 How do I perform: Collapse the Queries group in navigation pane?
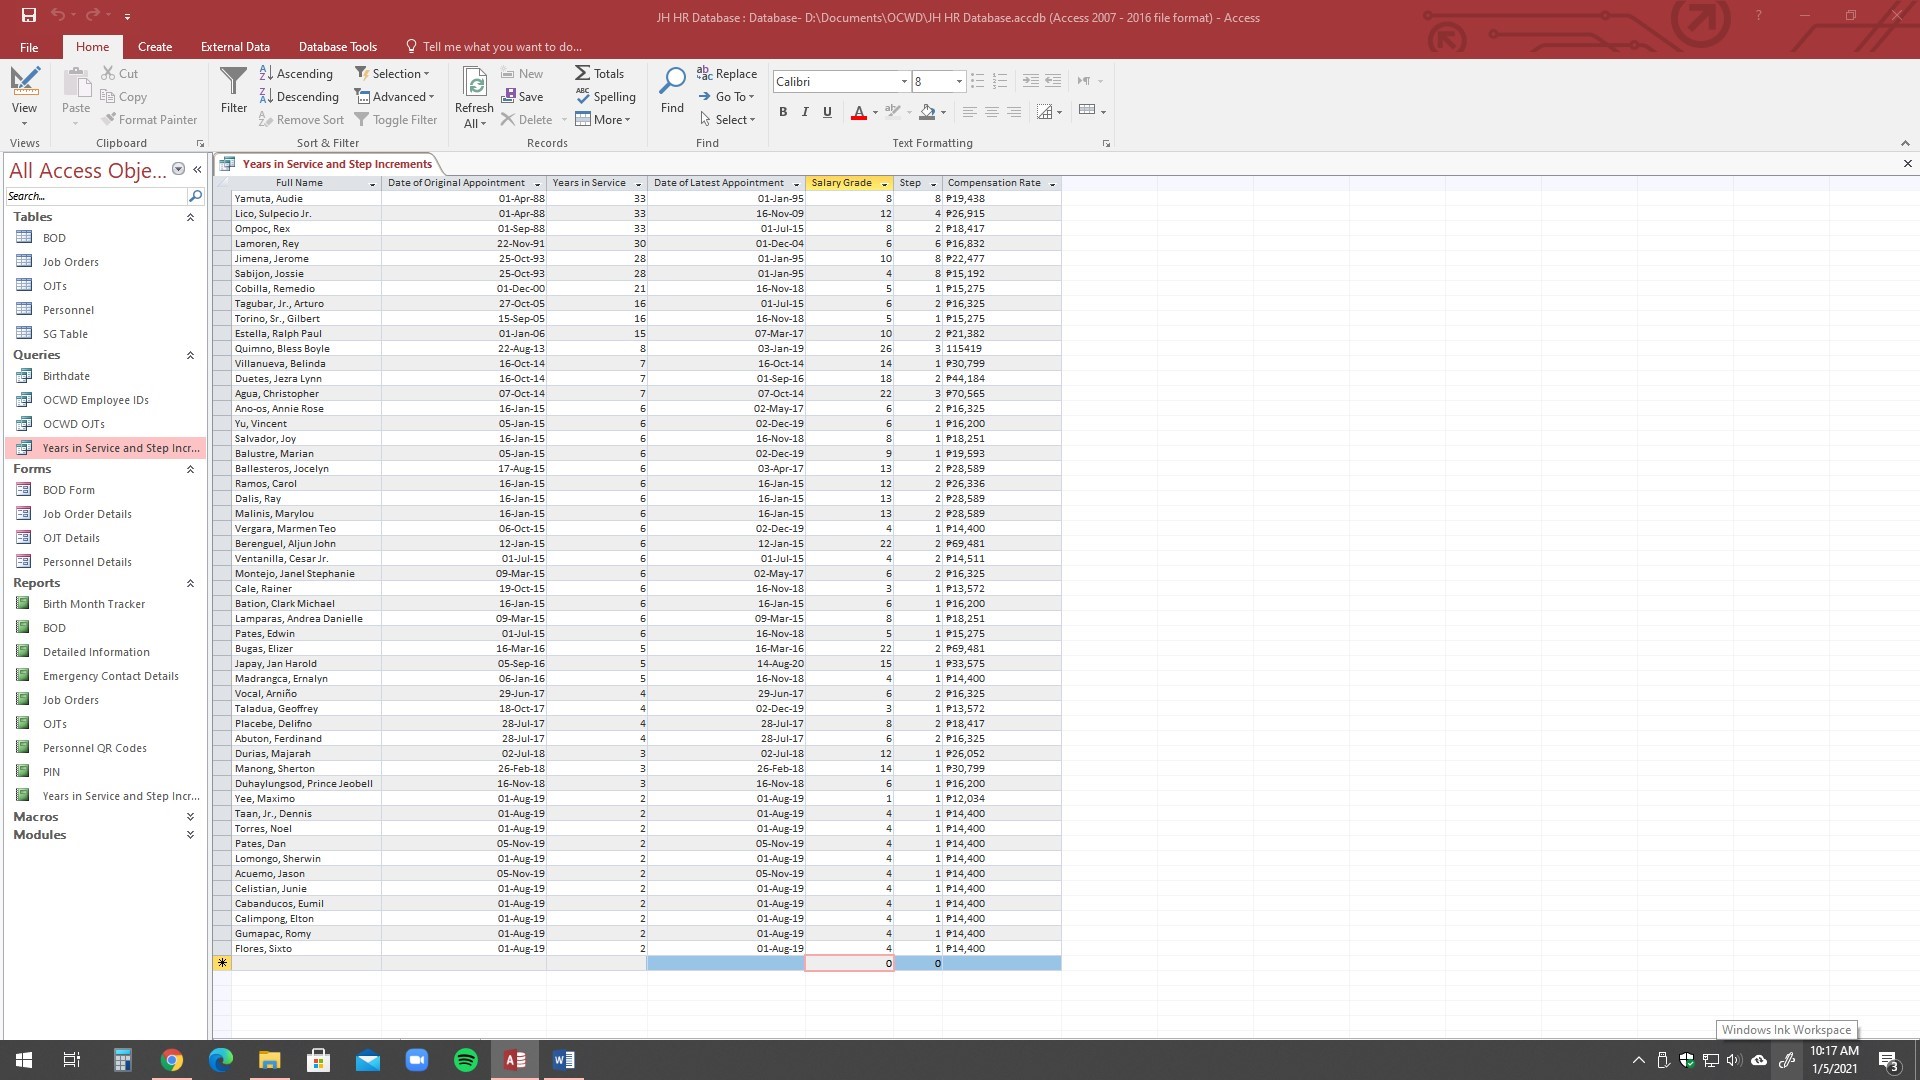pyautogui.click(x=190, y=355)
